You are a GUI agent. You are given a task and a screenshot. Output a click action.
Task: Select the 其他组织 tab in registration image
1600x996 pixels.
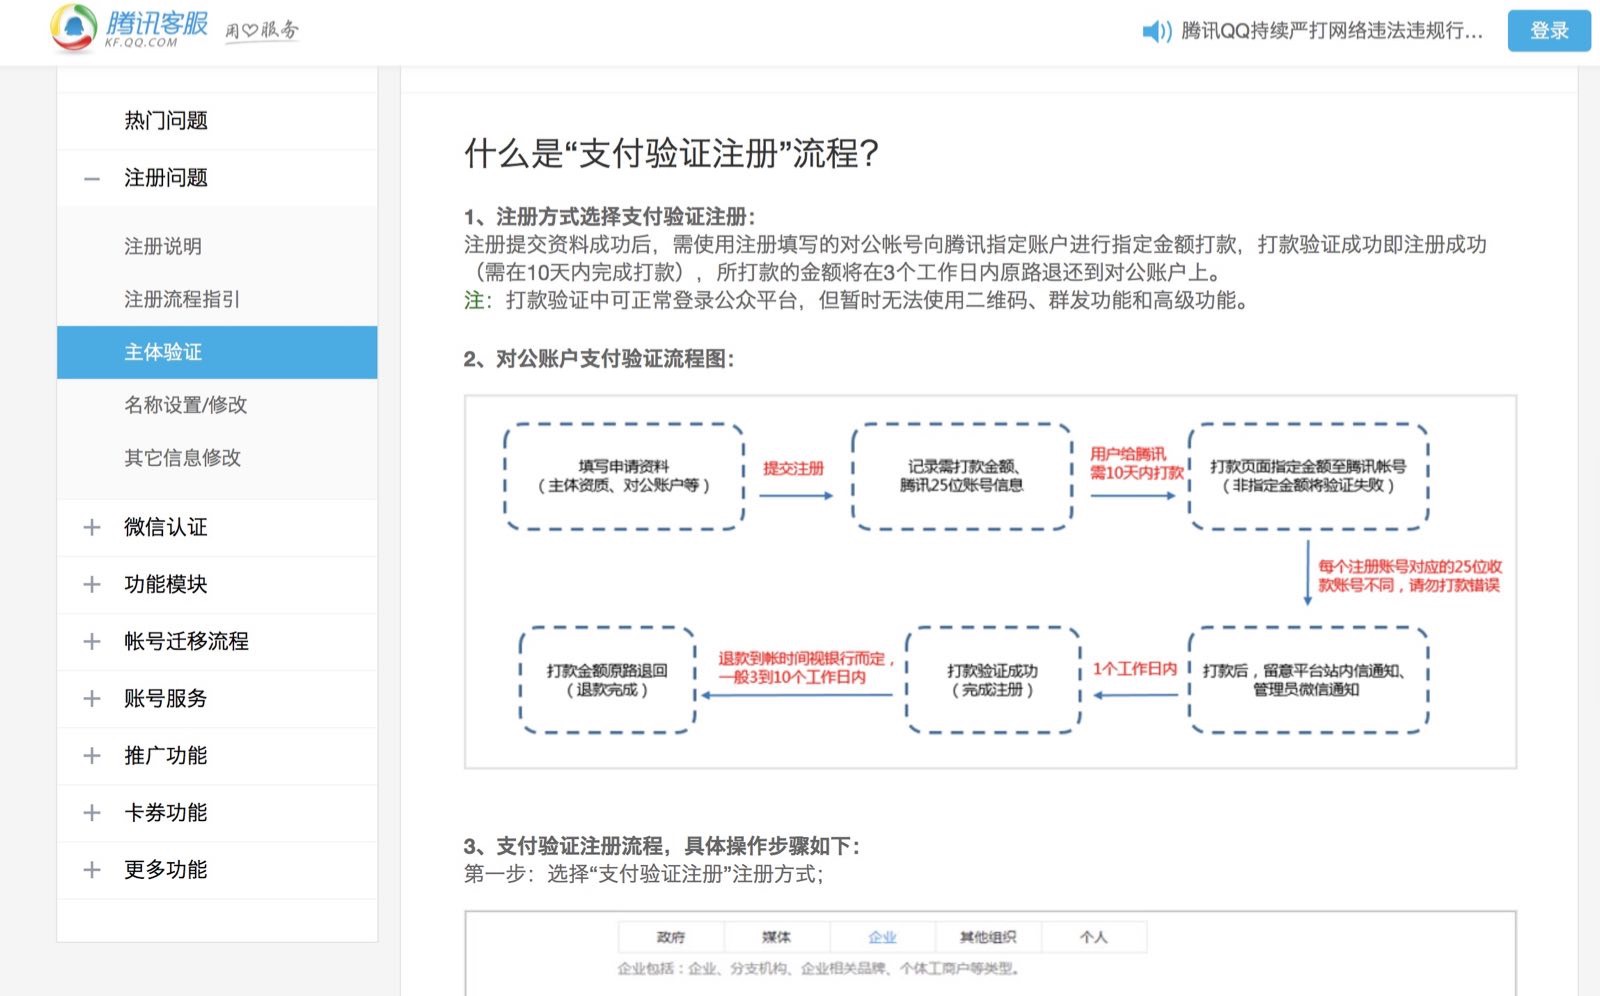coord(988,937)
